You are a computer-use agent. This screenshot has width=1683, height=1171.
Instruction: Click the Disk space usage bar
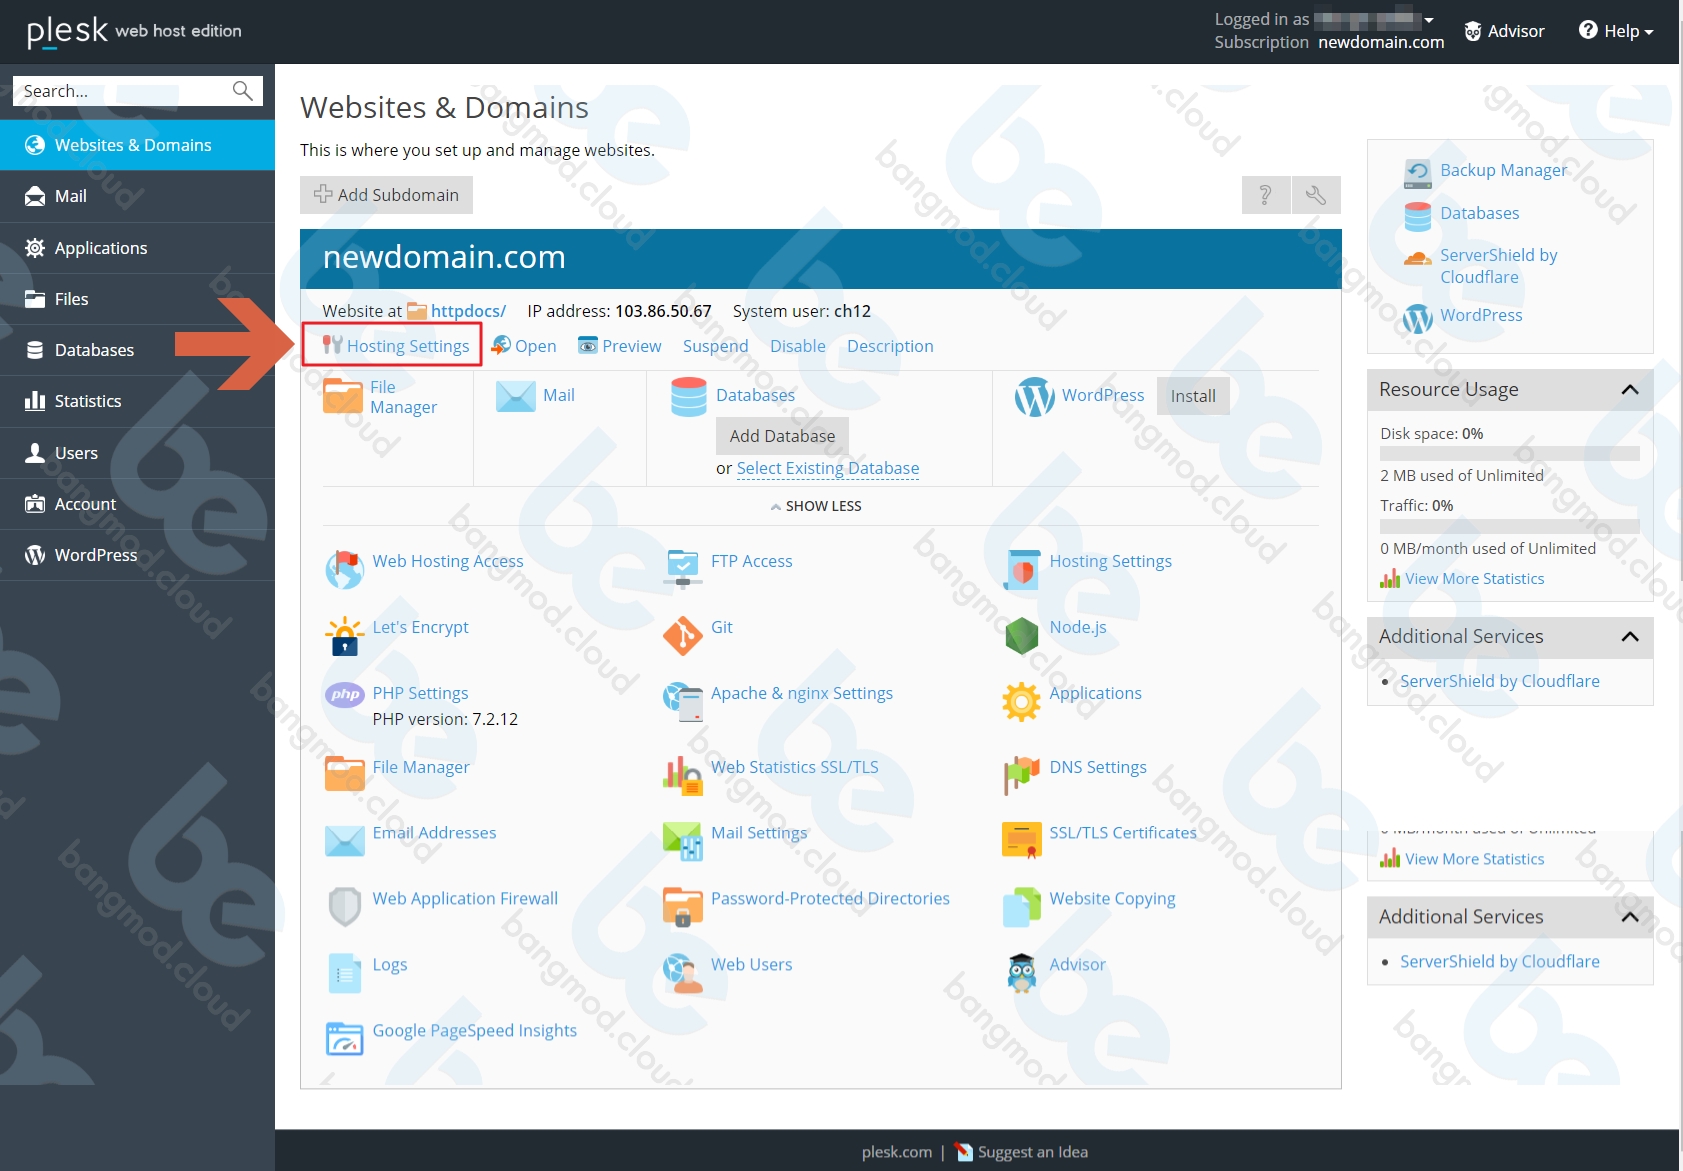point(1510,454)
